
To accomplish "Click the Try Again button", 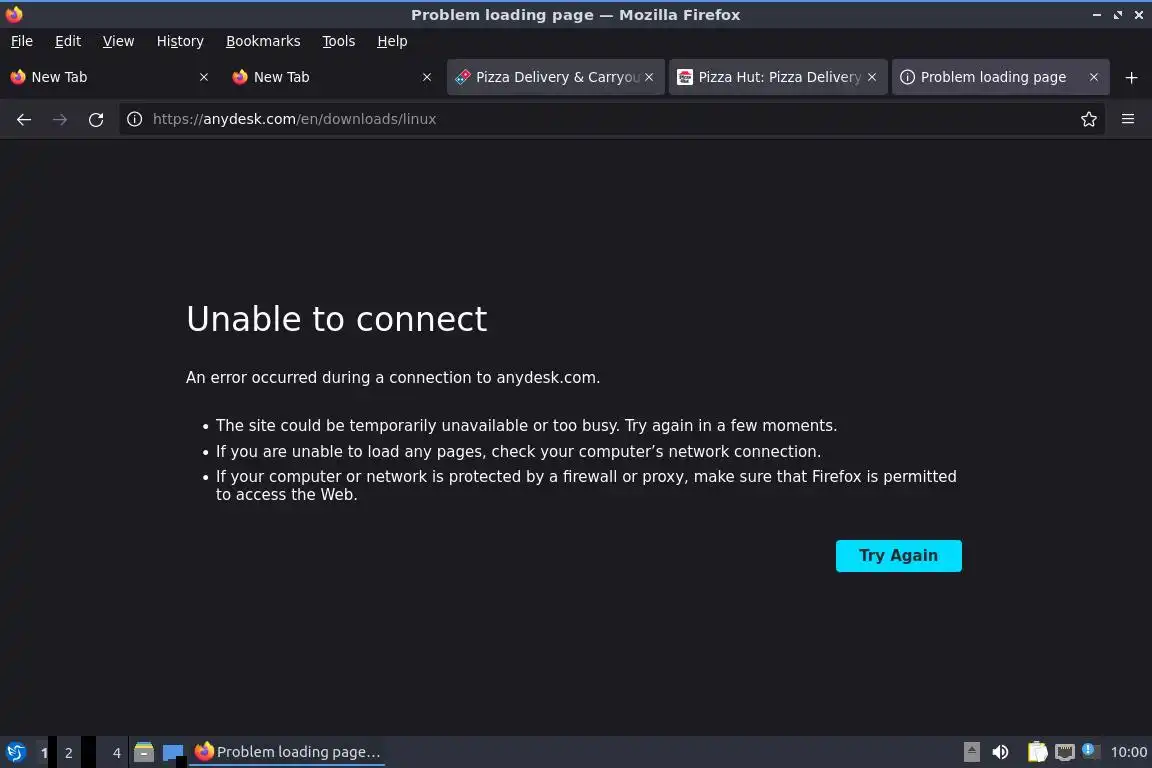I will [899, 556].
